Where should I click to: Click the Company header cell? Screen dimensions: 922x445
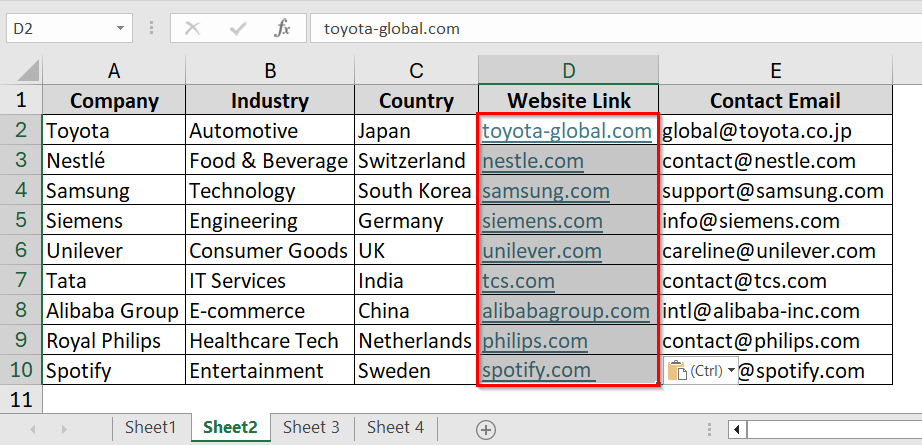pos(114,100)
